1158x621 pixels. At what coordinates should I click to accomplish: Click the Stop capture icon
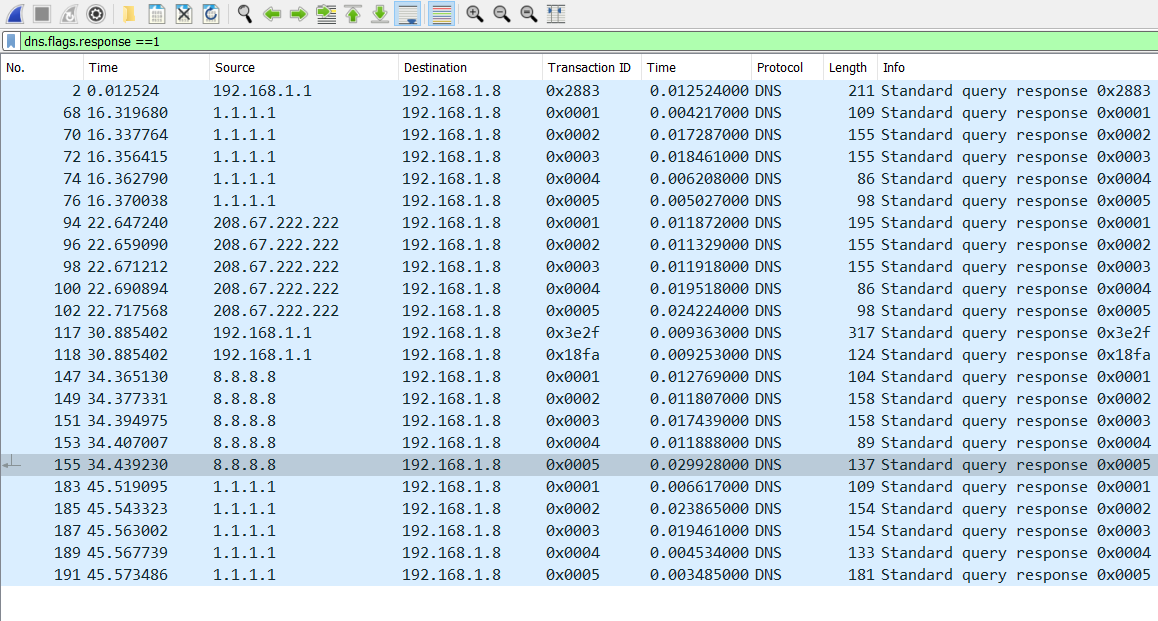(x=40, y=14)
